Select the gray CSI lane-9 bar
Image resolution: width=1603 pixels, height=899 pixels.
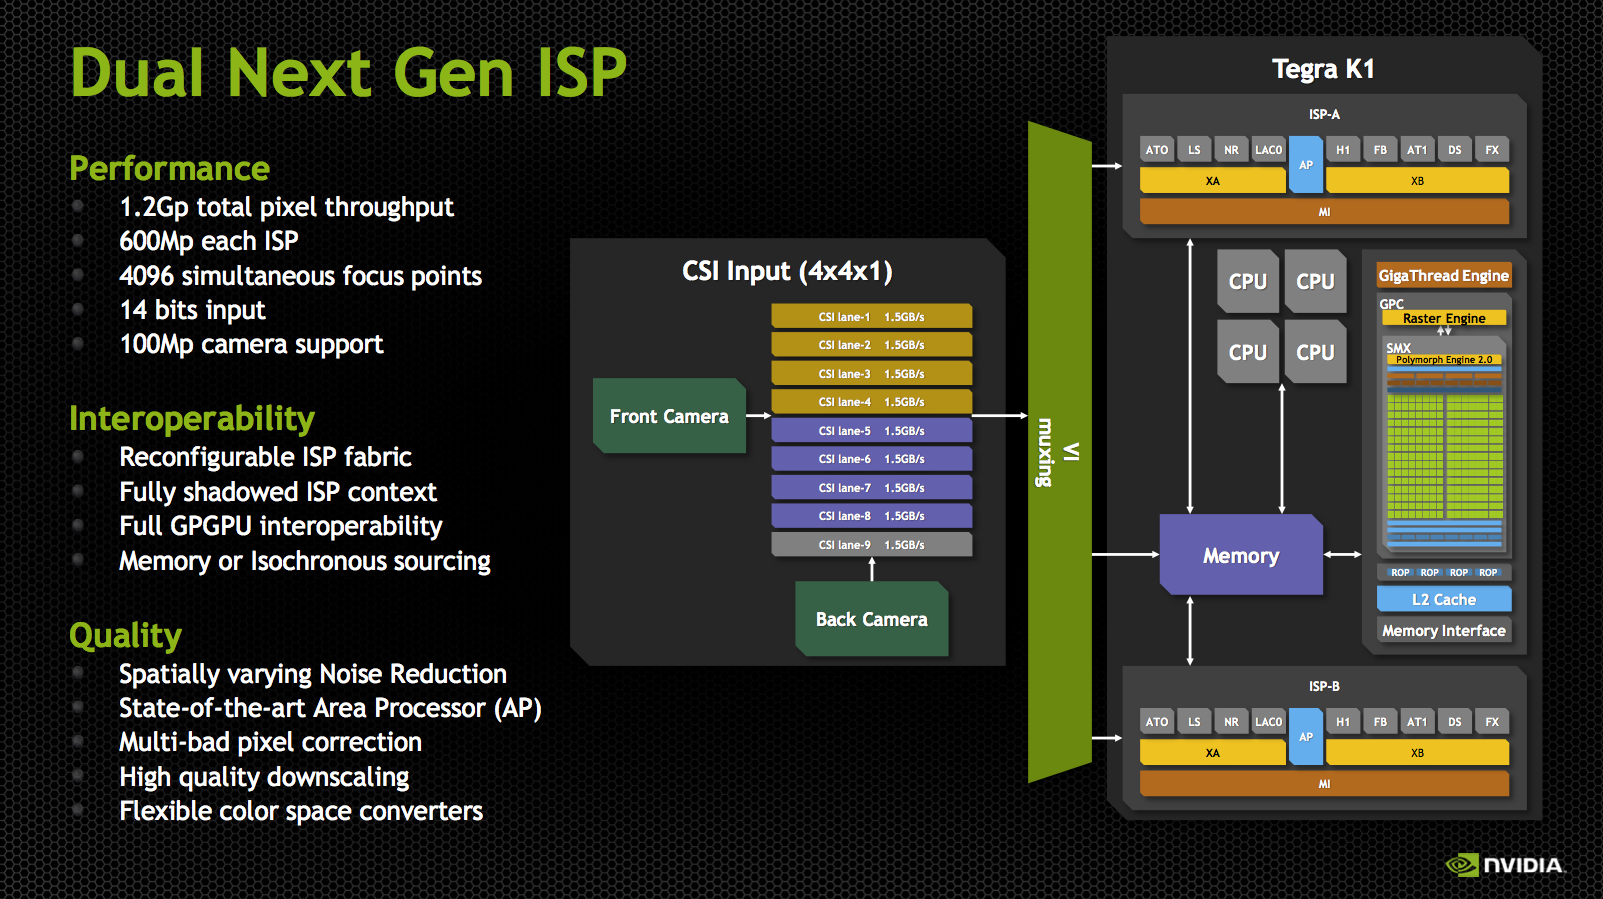click(871, 545)
